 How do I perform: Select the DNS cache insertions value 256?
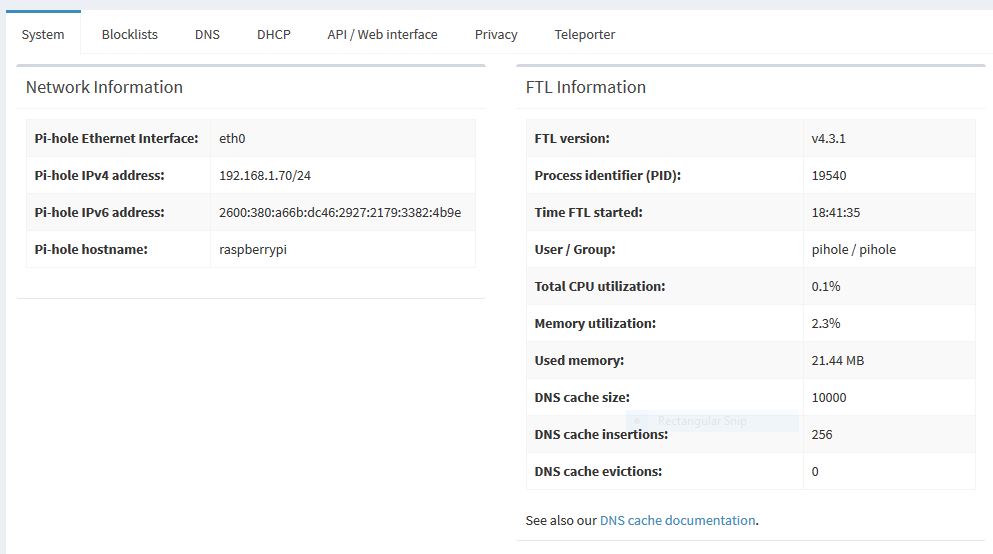click(x=822, y=434)
